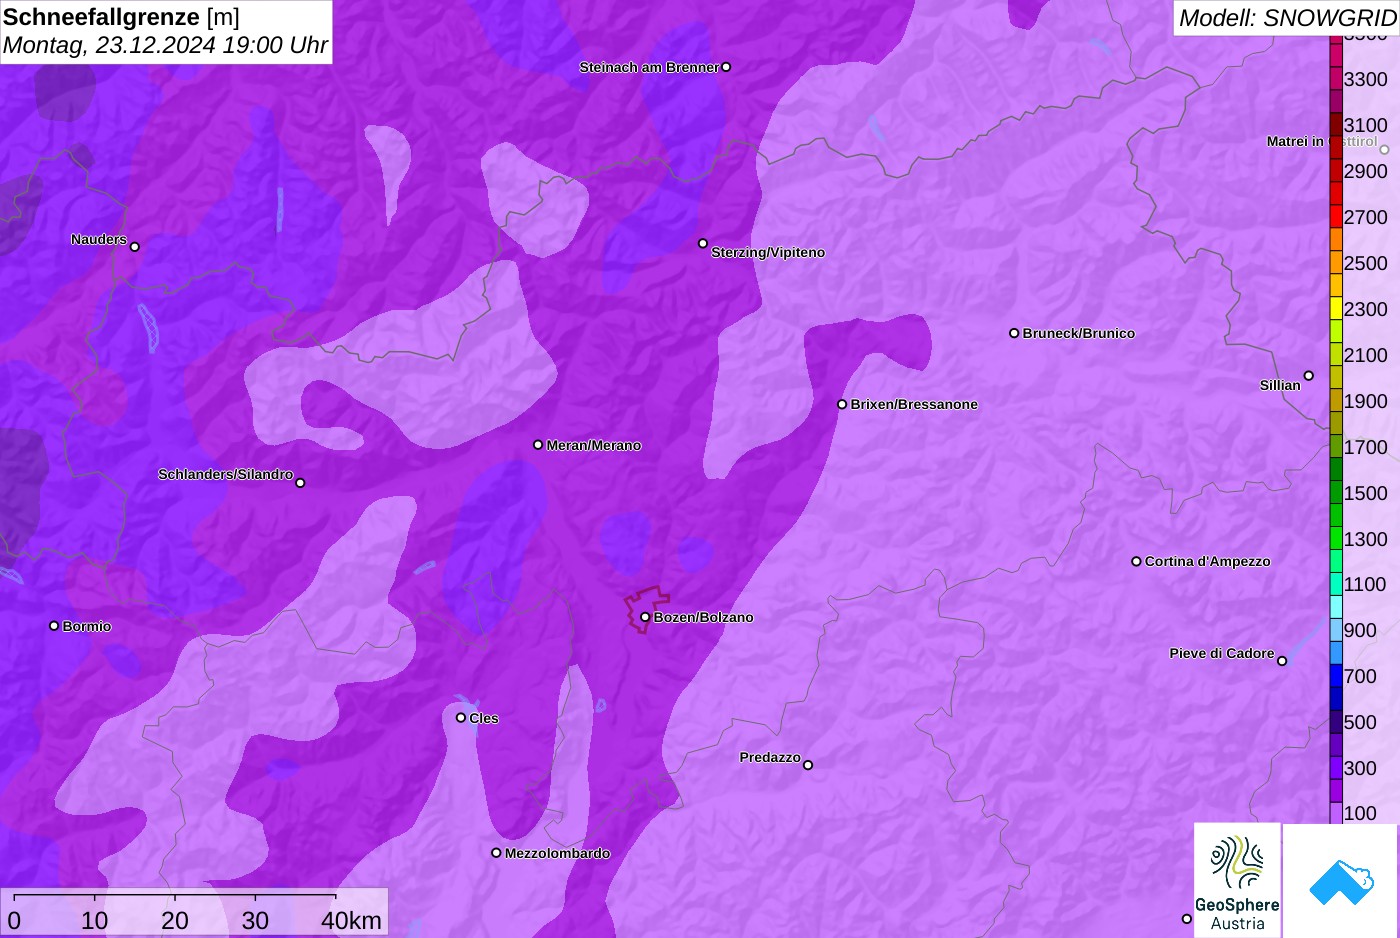Click the Matrei in Osttirol label
The image size is (1400, 938).
click(x=1321, y=142)
